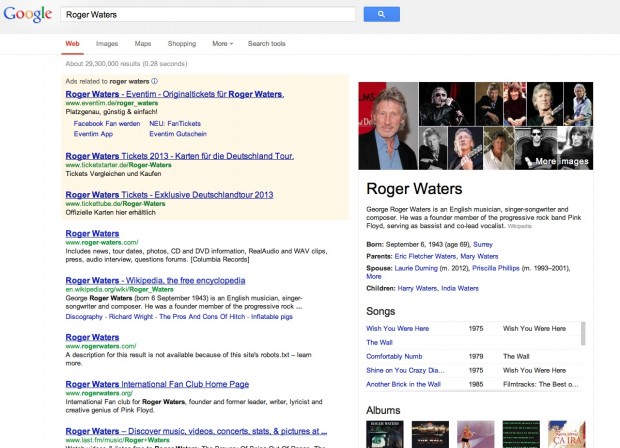Select The Wall song entry
Image resolution: width=620 pixels, height=448 pixels.
(x=379, y=342)
